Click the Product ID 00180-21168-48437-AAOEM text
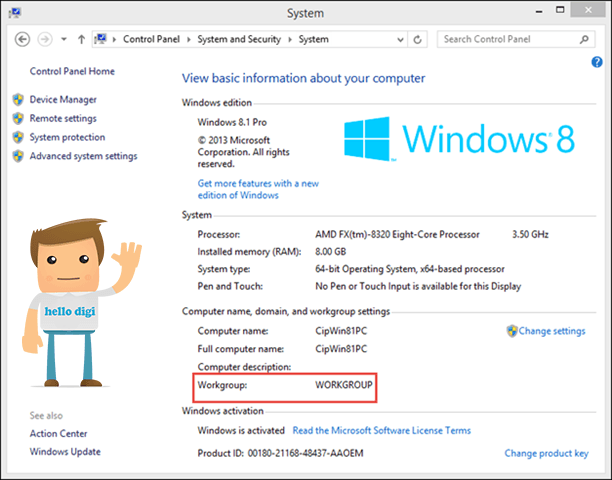 point(280,453)
